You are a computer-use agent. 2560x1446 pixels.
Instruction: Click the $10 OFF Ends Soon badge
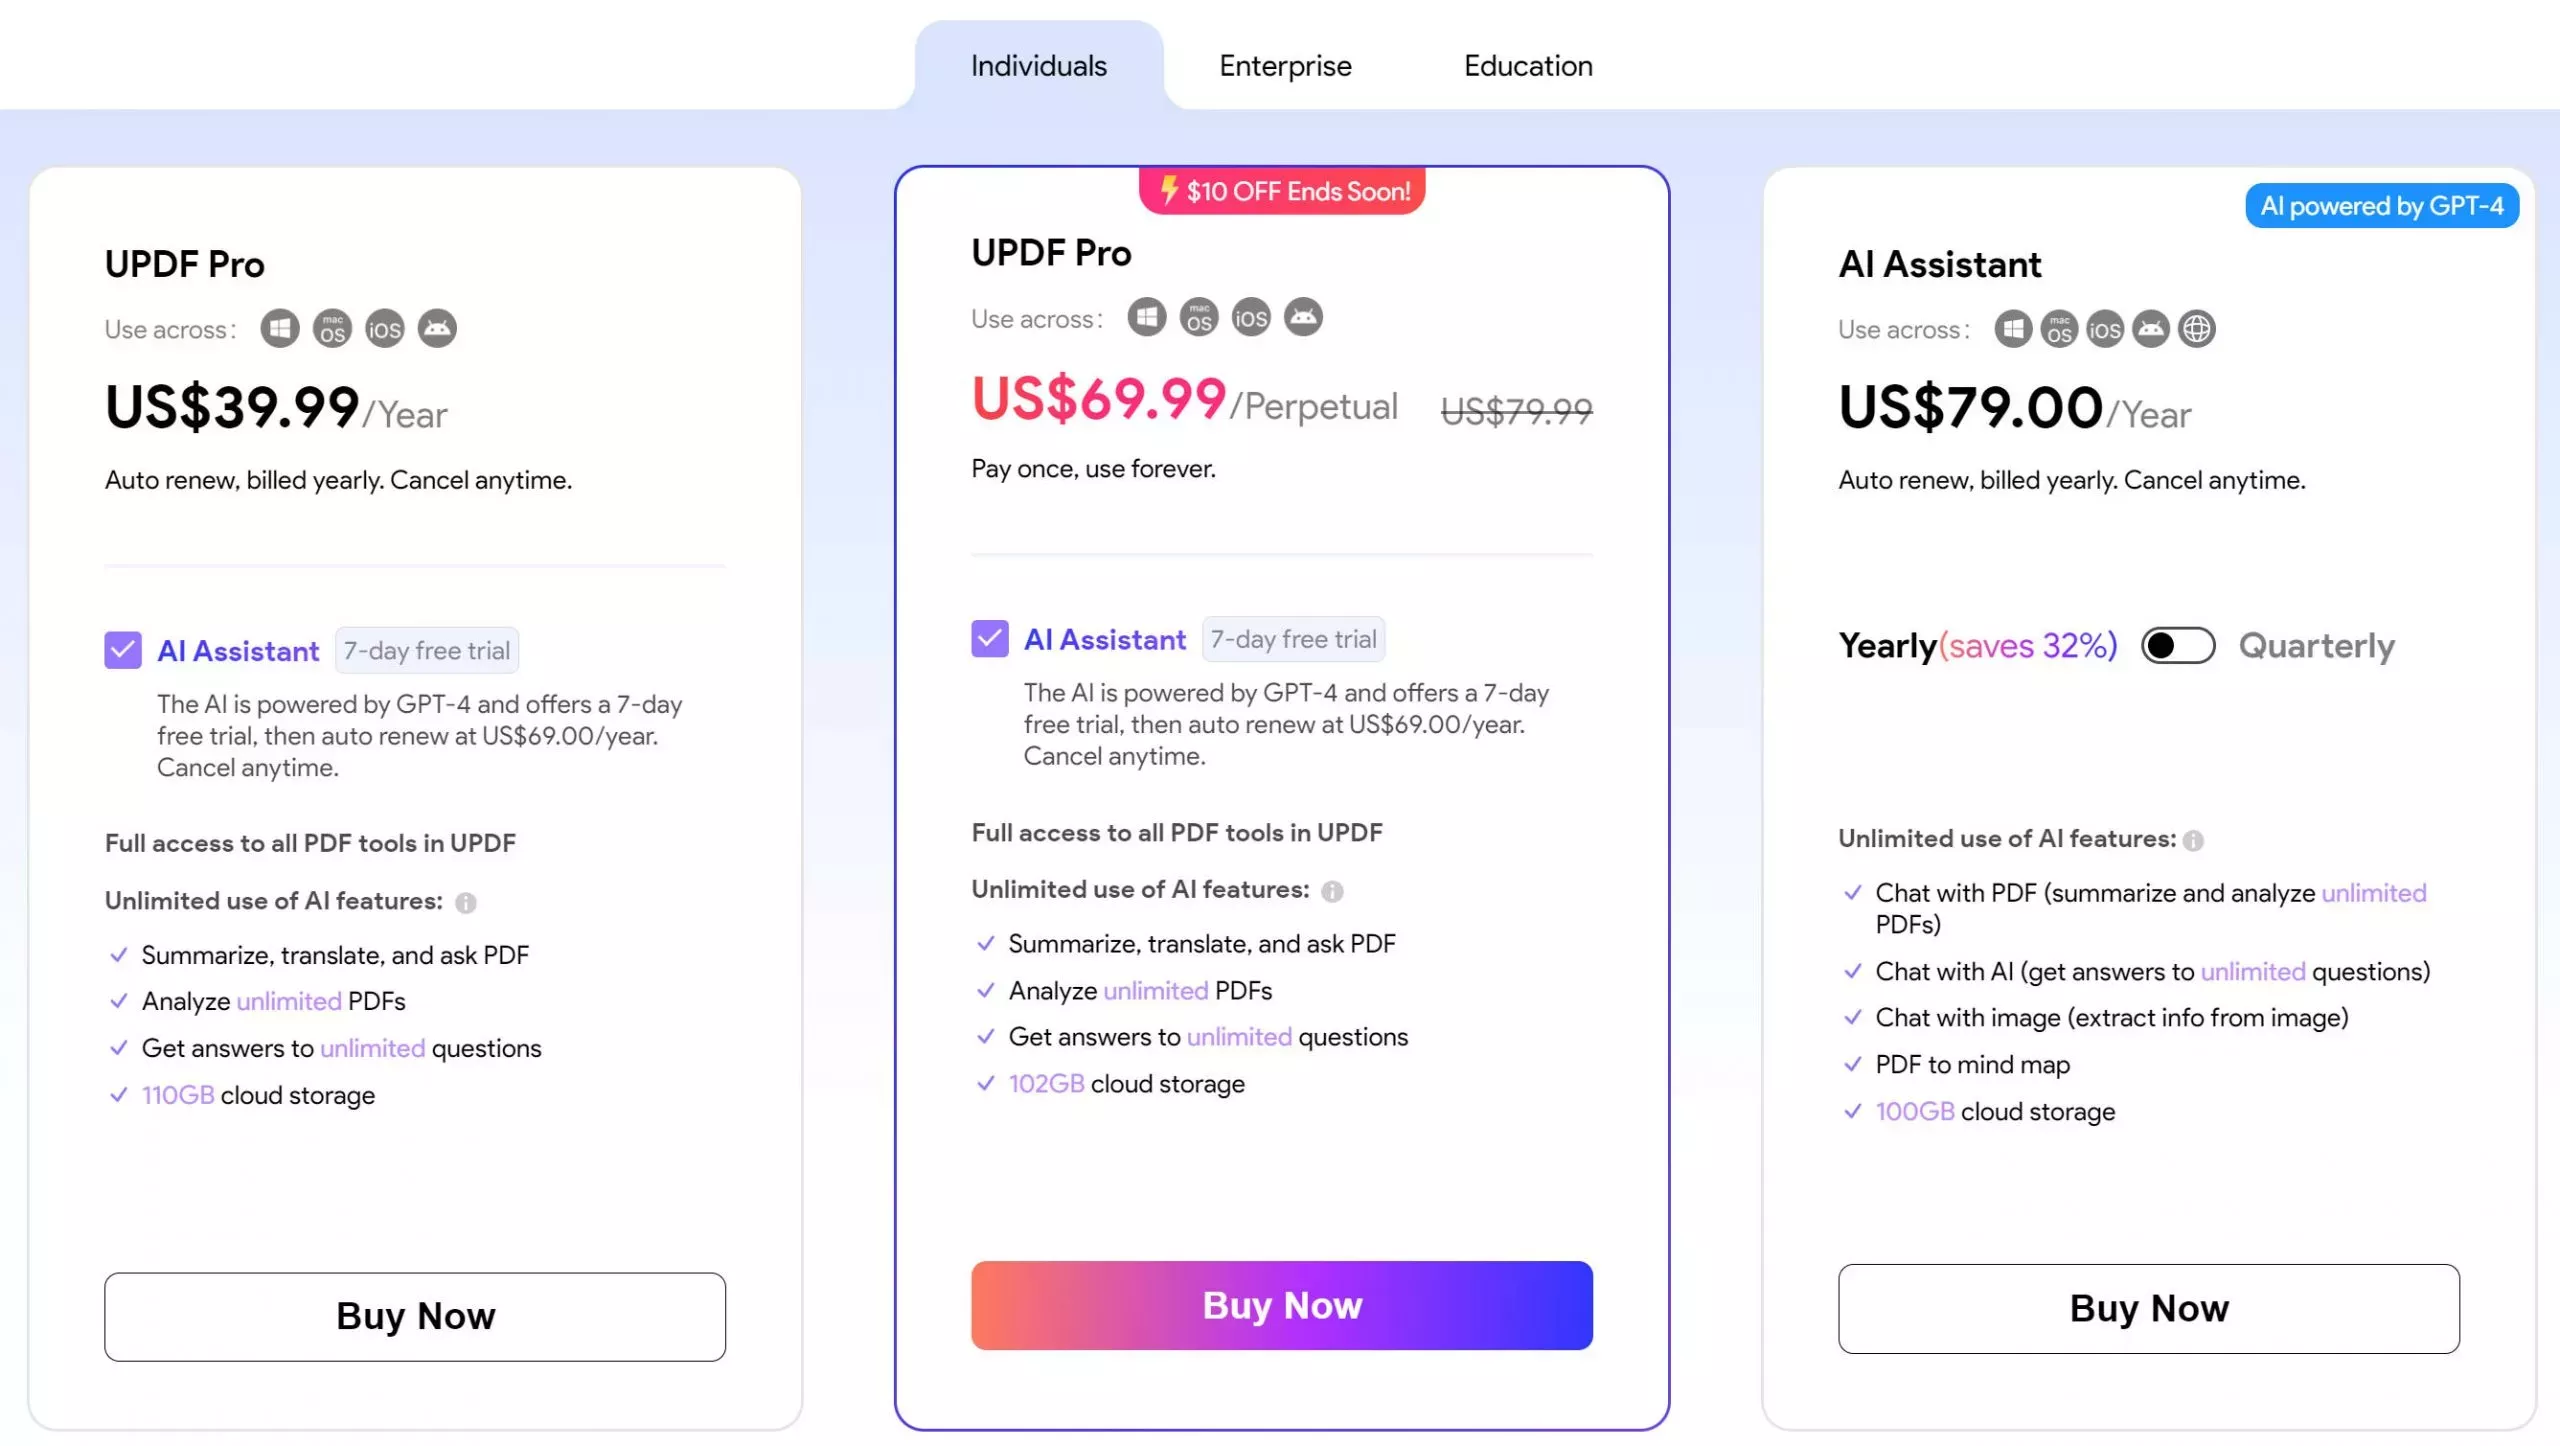1282,191
